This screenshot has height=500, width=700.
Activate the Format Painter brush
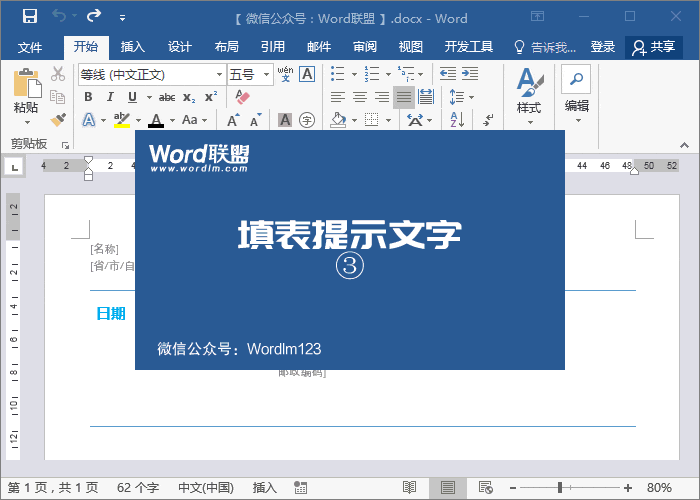click(58, 120)
